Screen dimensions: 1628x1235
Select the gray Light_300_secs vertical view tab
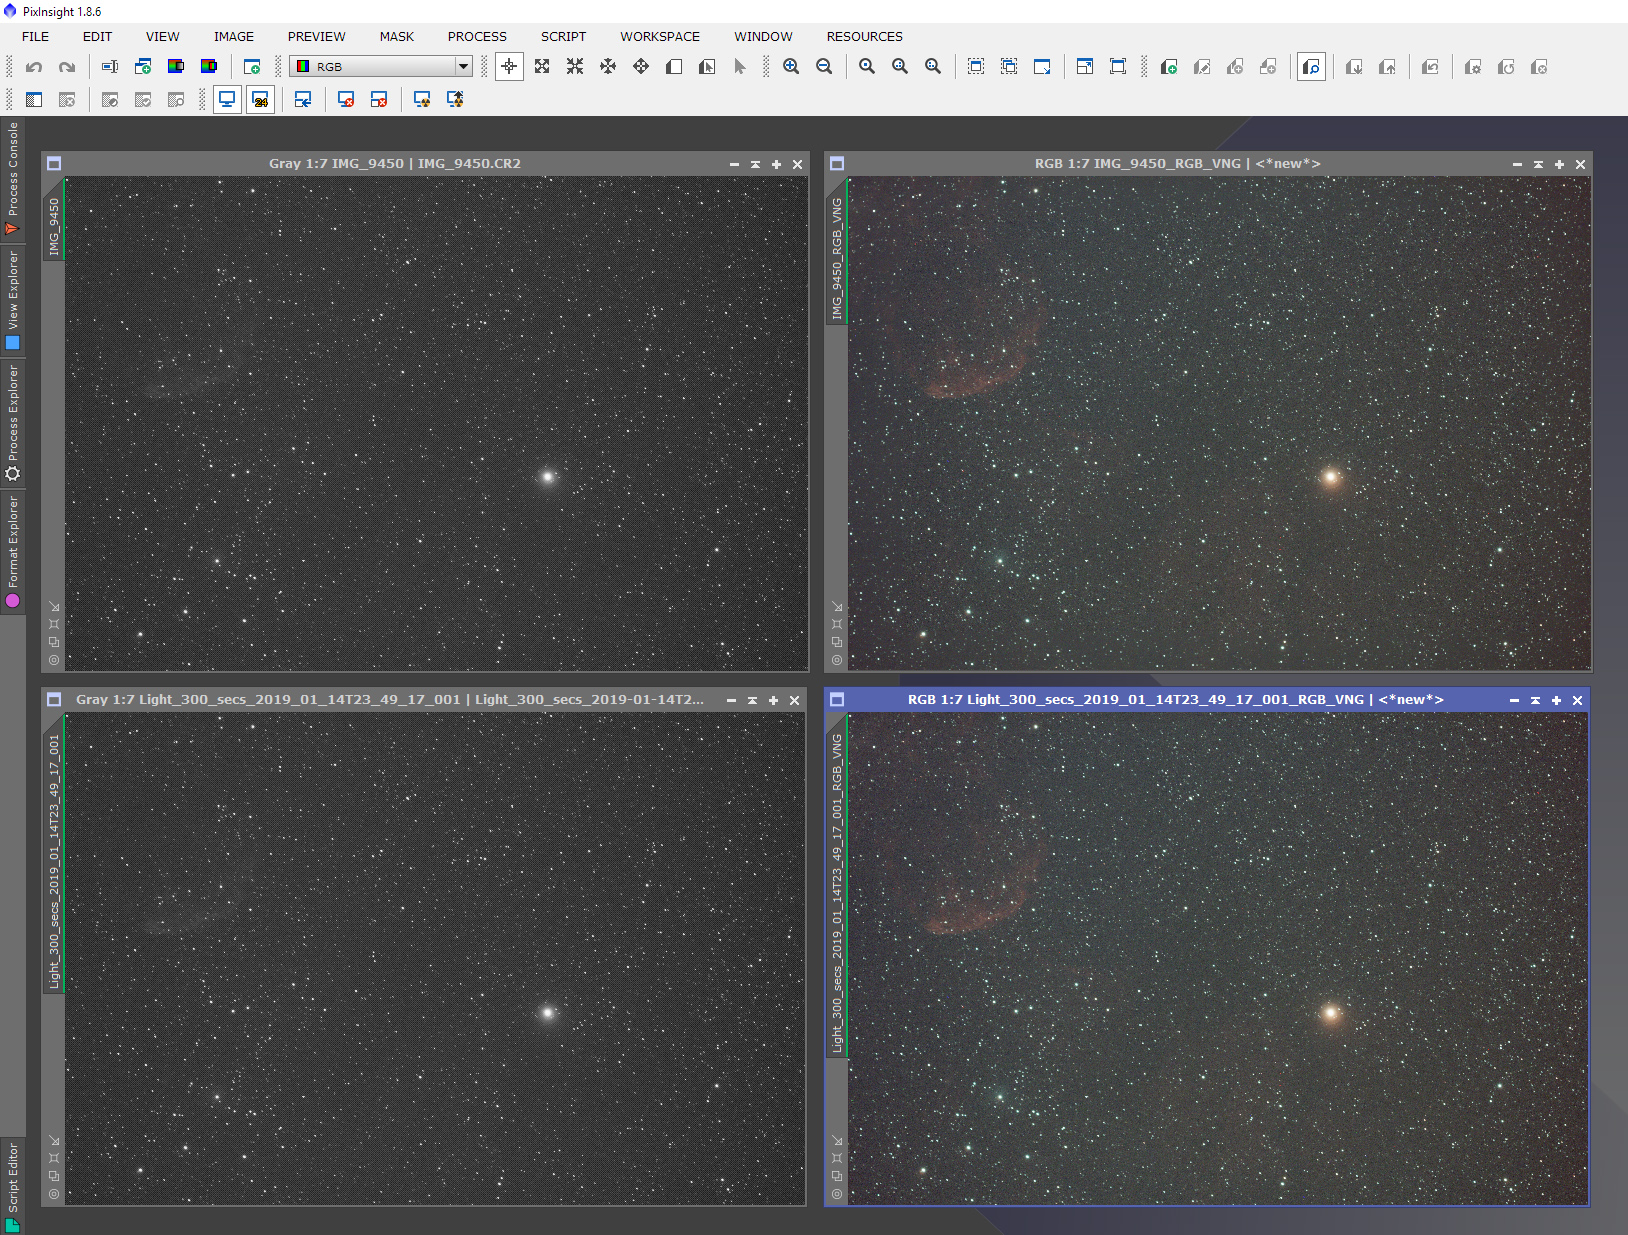(54, 854)
